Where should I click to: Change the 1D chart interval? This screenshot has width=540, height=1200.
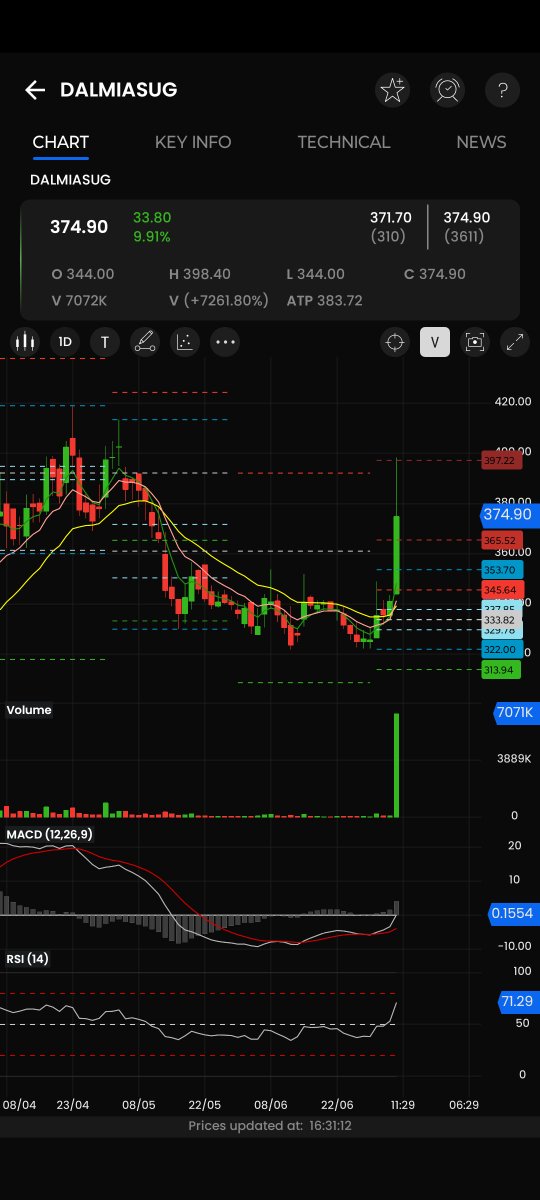[x=65, y=342]
